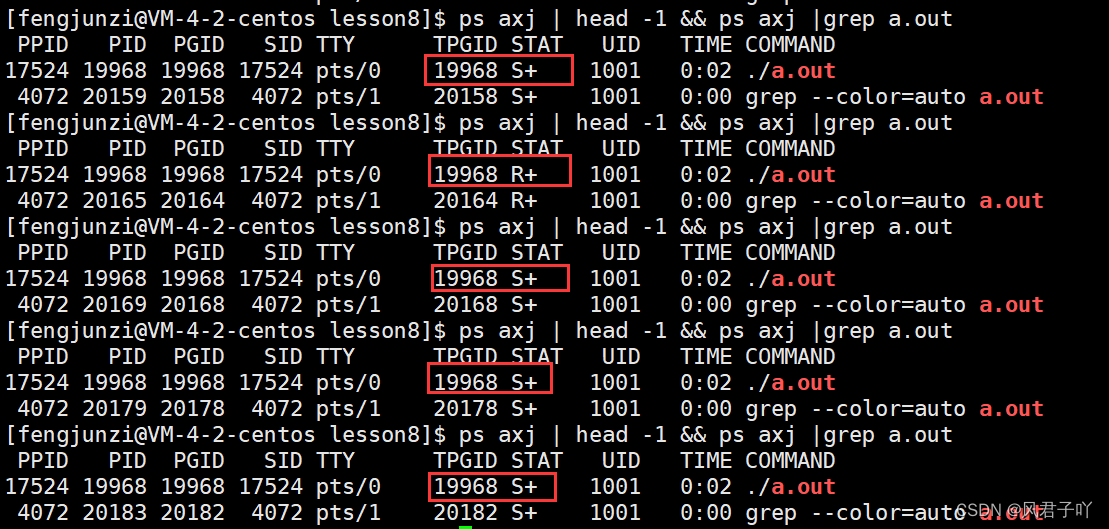This screenshot has height=529, width=1109.
Task: Select PID 20183 in the grep row
Action: (x=115, y=513)
